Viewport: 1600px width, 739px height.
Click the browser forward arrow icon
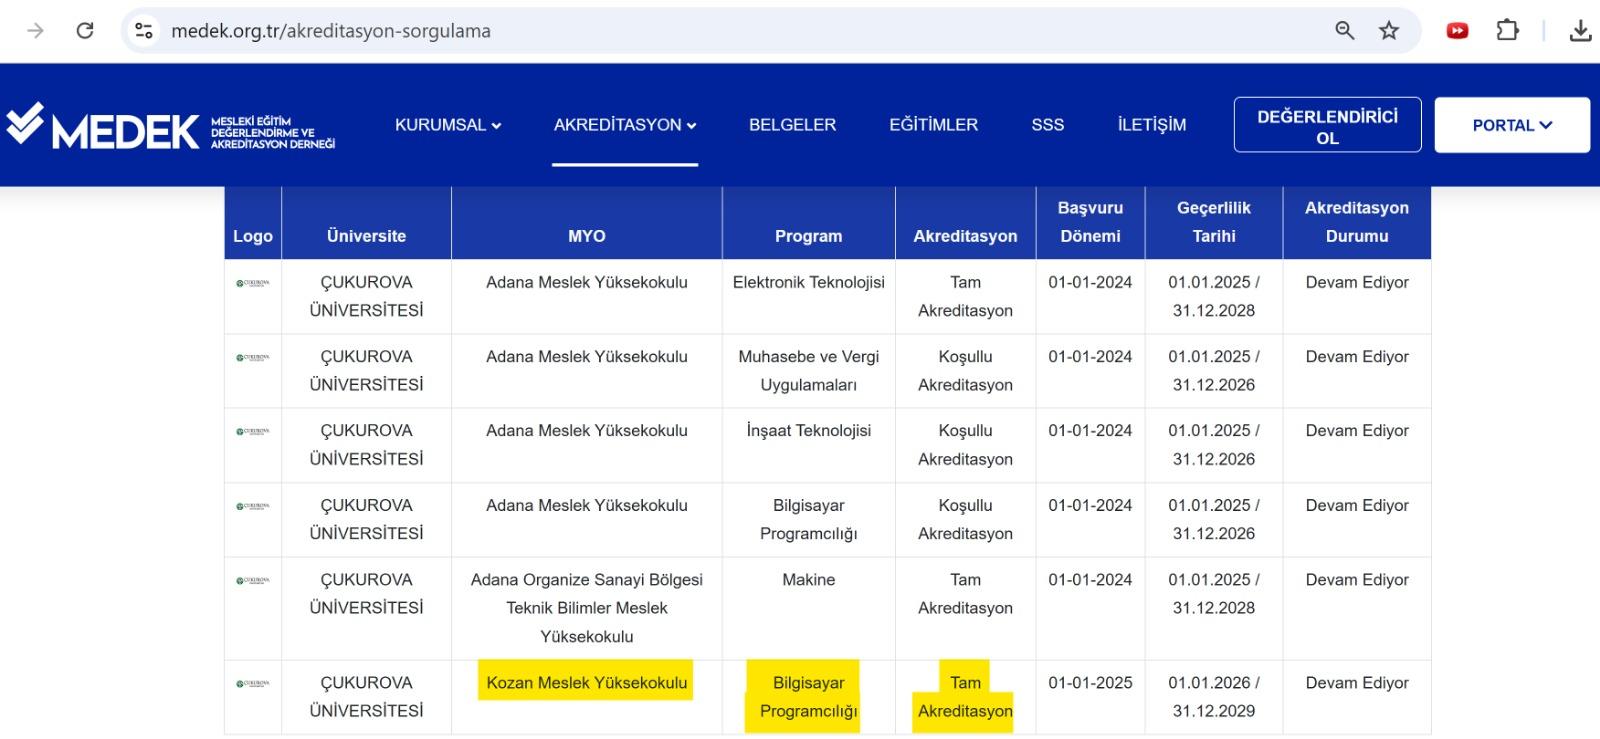click(x=35, y=31)
